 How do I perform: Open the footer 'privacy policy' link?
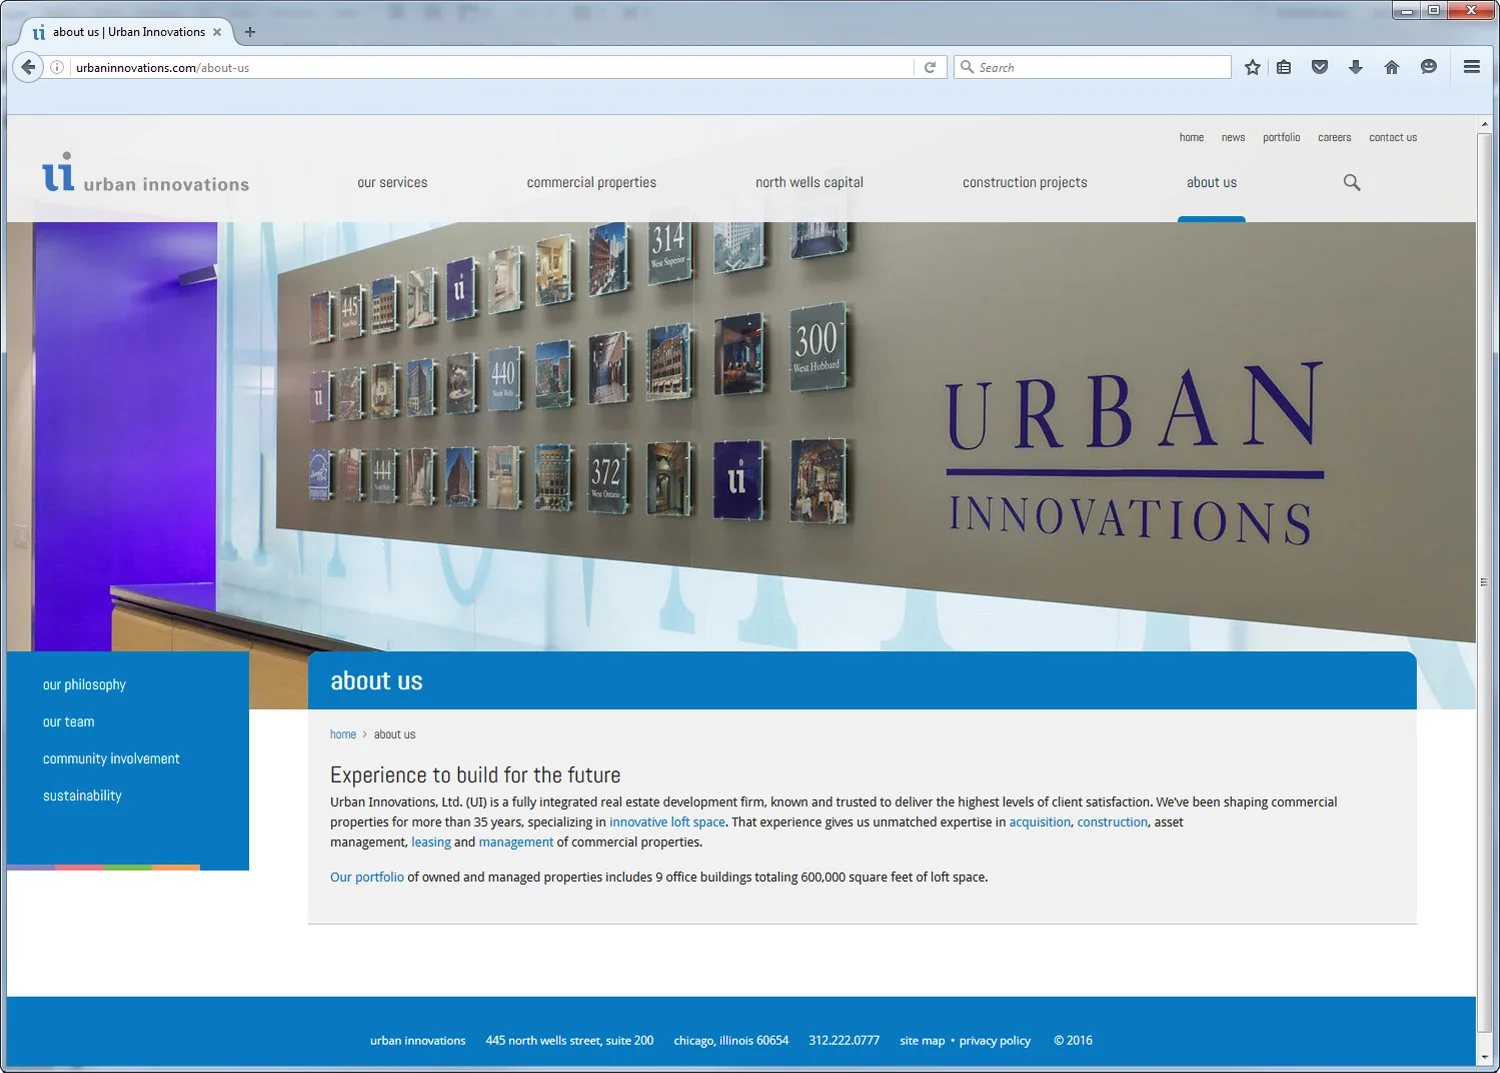pyautogui.click(x=995, y=1041)
